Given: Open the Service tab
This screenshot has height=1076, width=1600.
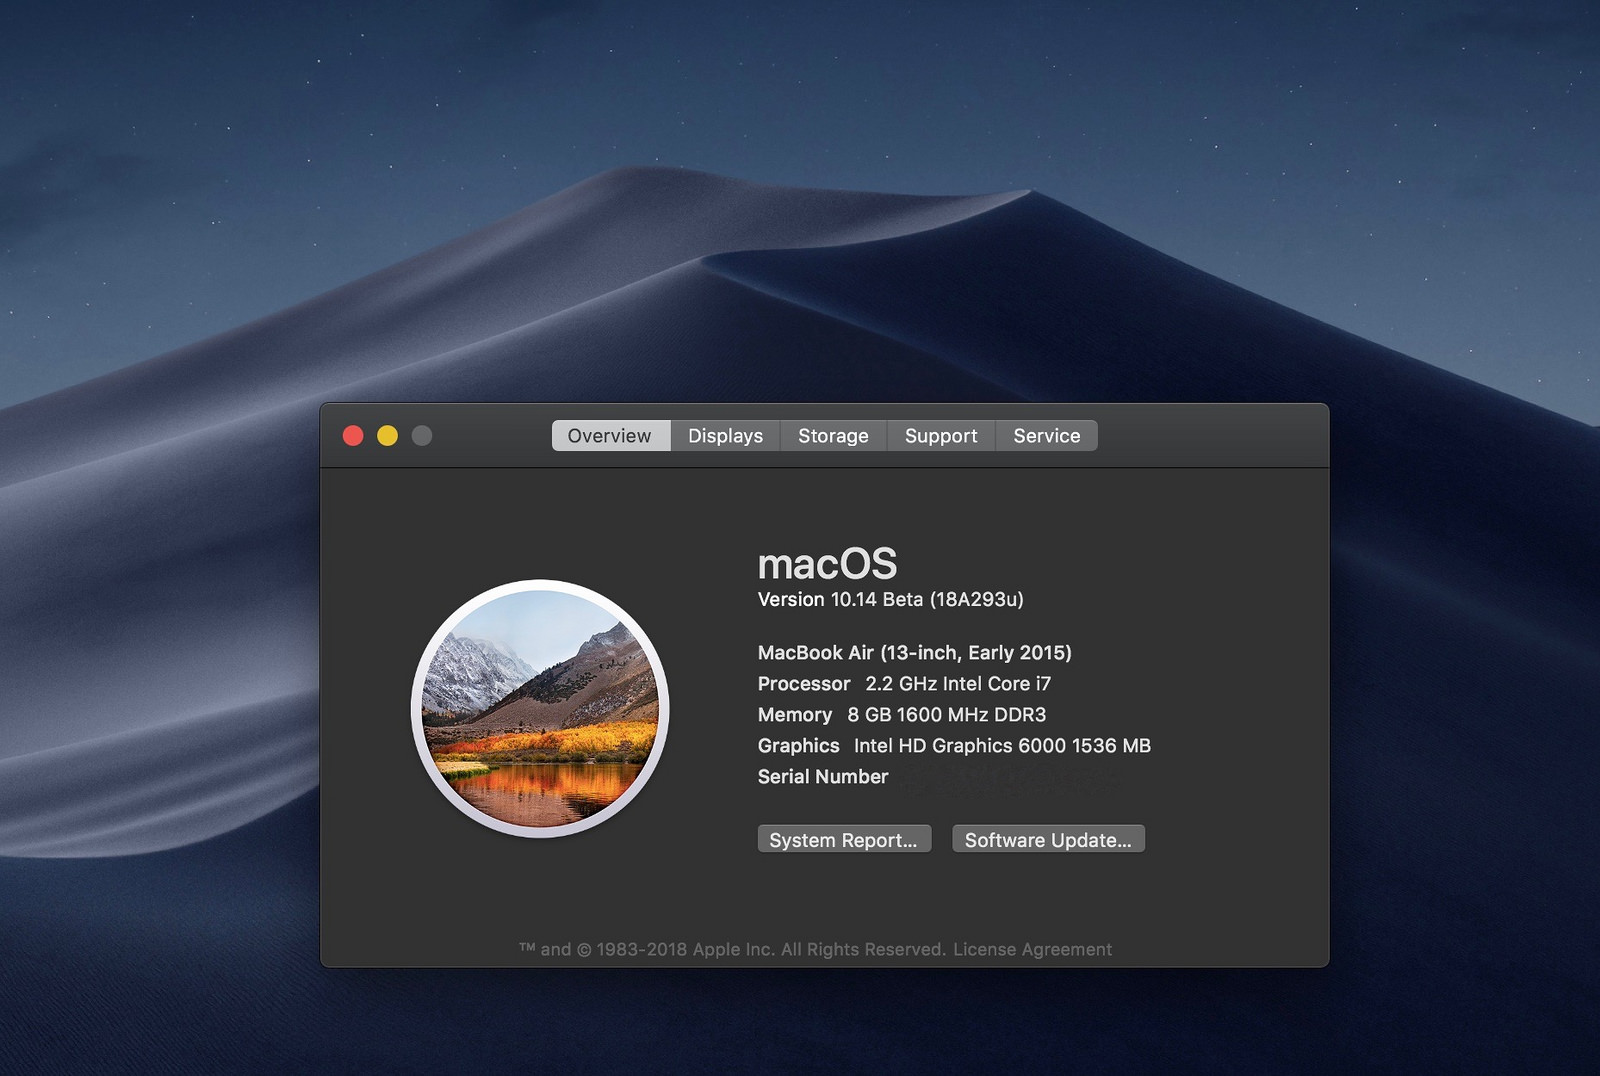Looking at the screenshot, I should [x=1047, y=436].
